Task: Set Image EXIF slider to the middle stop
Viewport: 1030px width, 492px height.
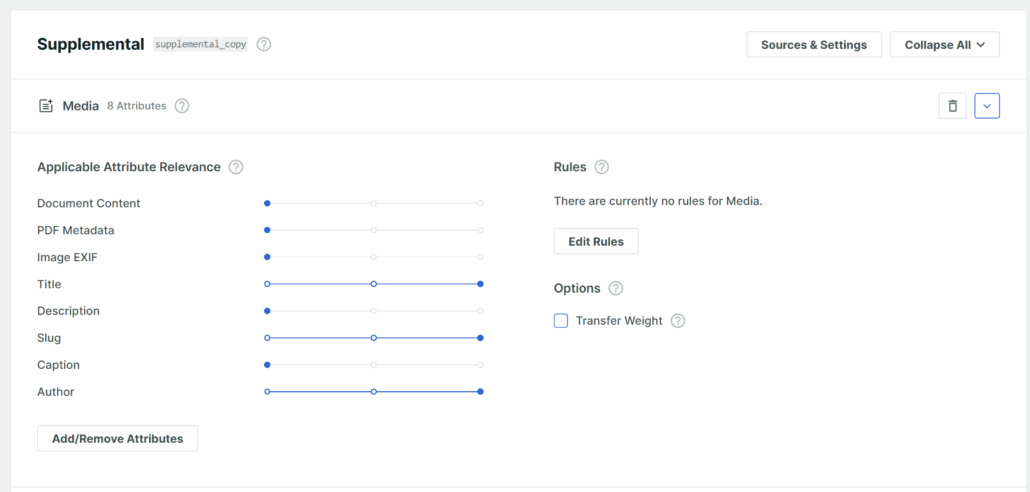Action: click(374, 257)
